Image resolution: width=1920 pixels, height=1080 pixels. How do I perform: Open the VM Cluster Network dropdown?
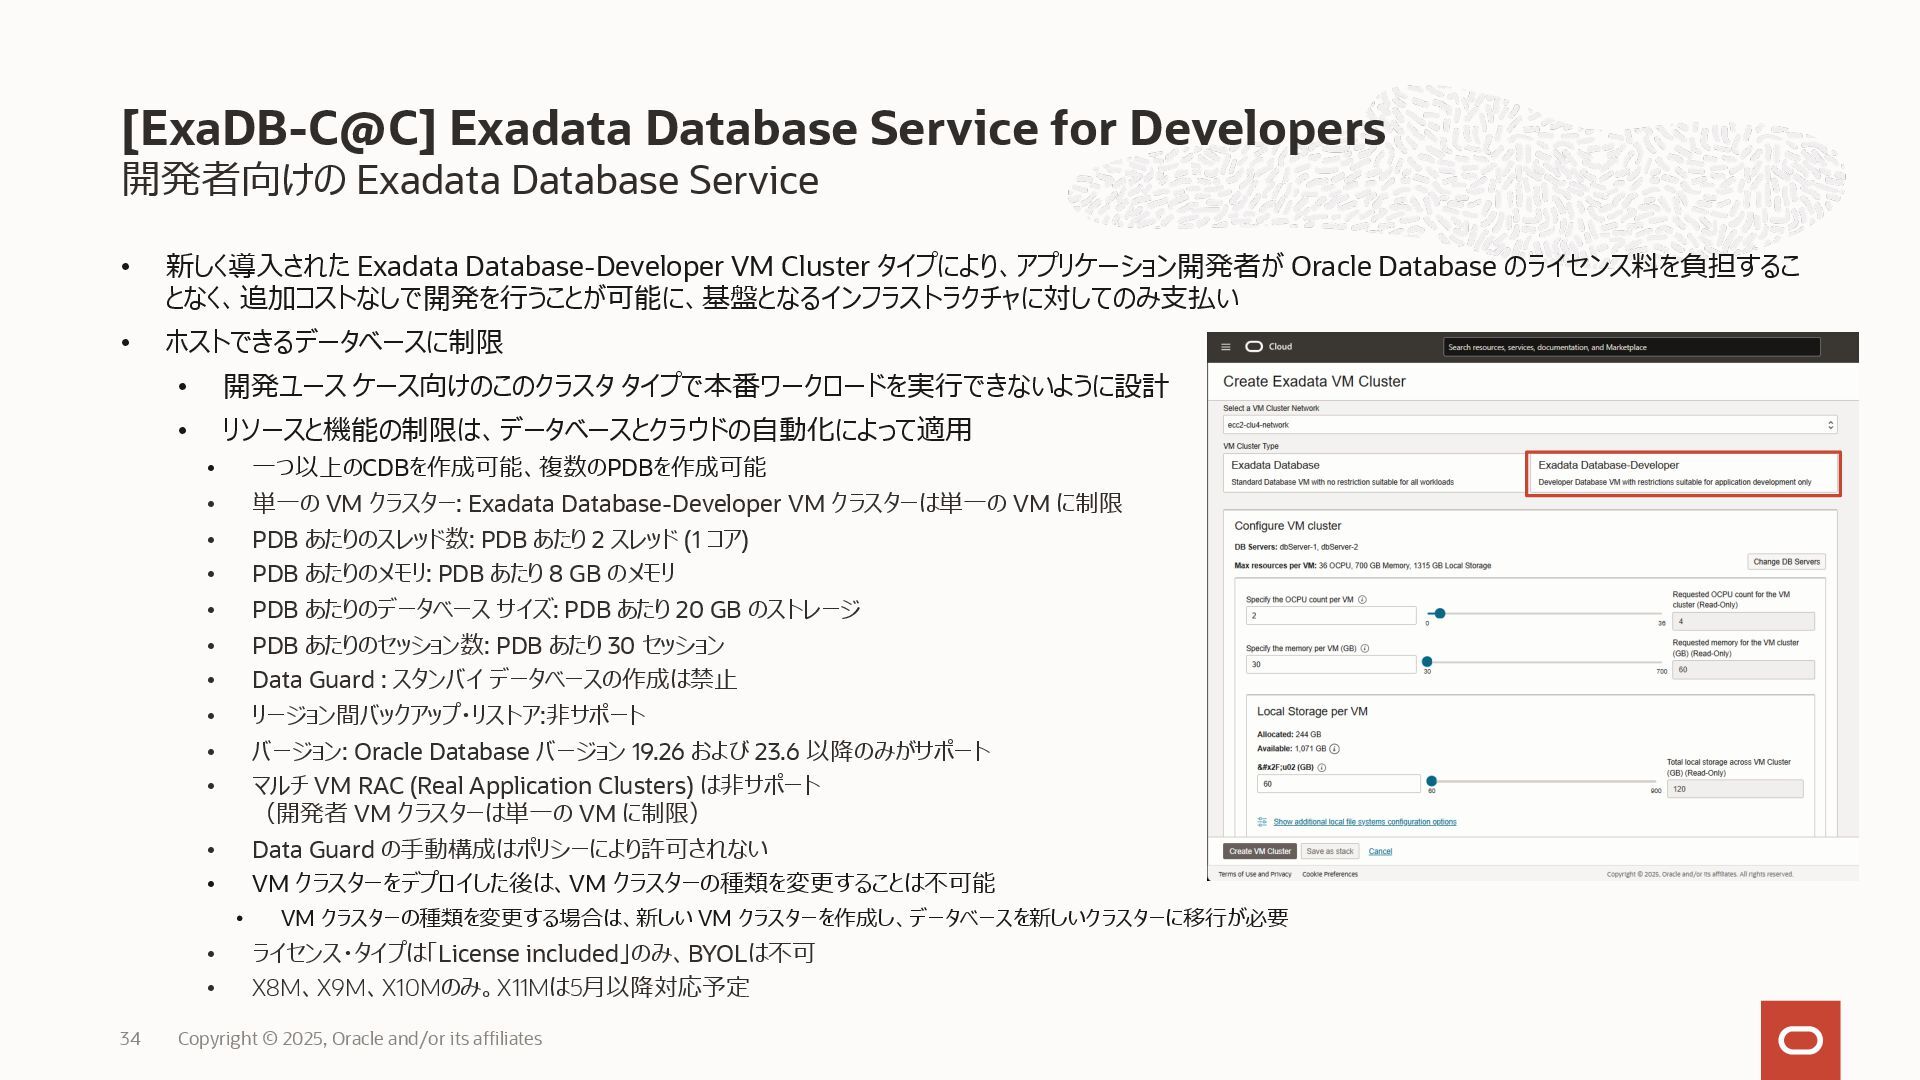tap(1530, 425)
